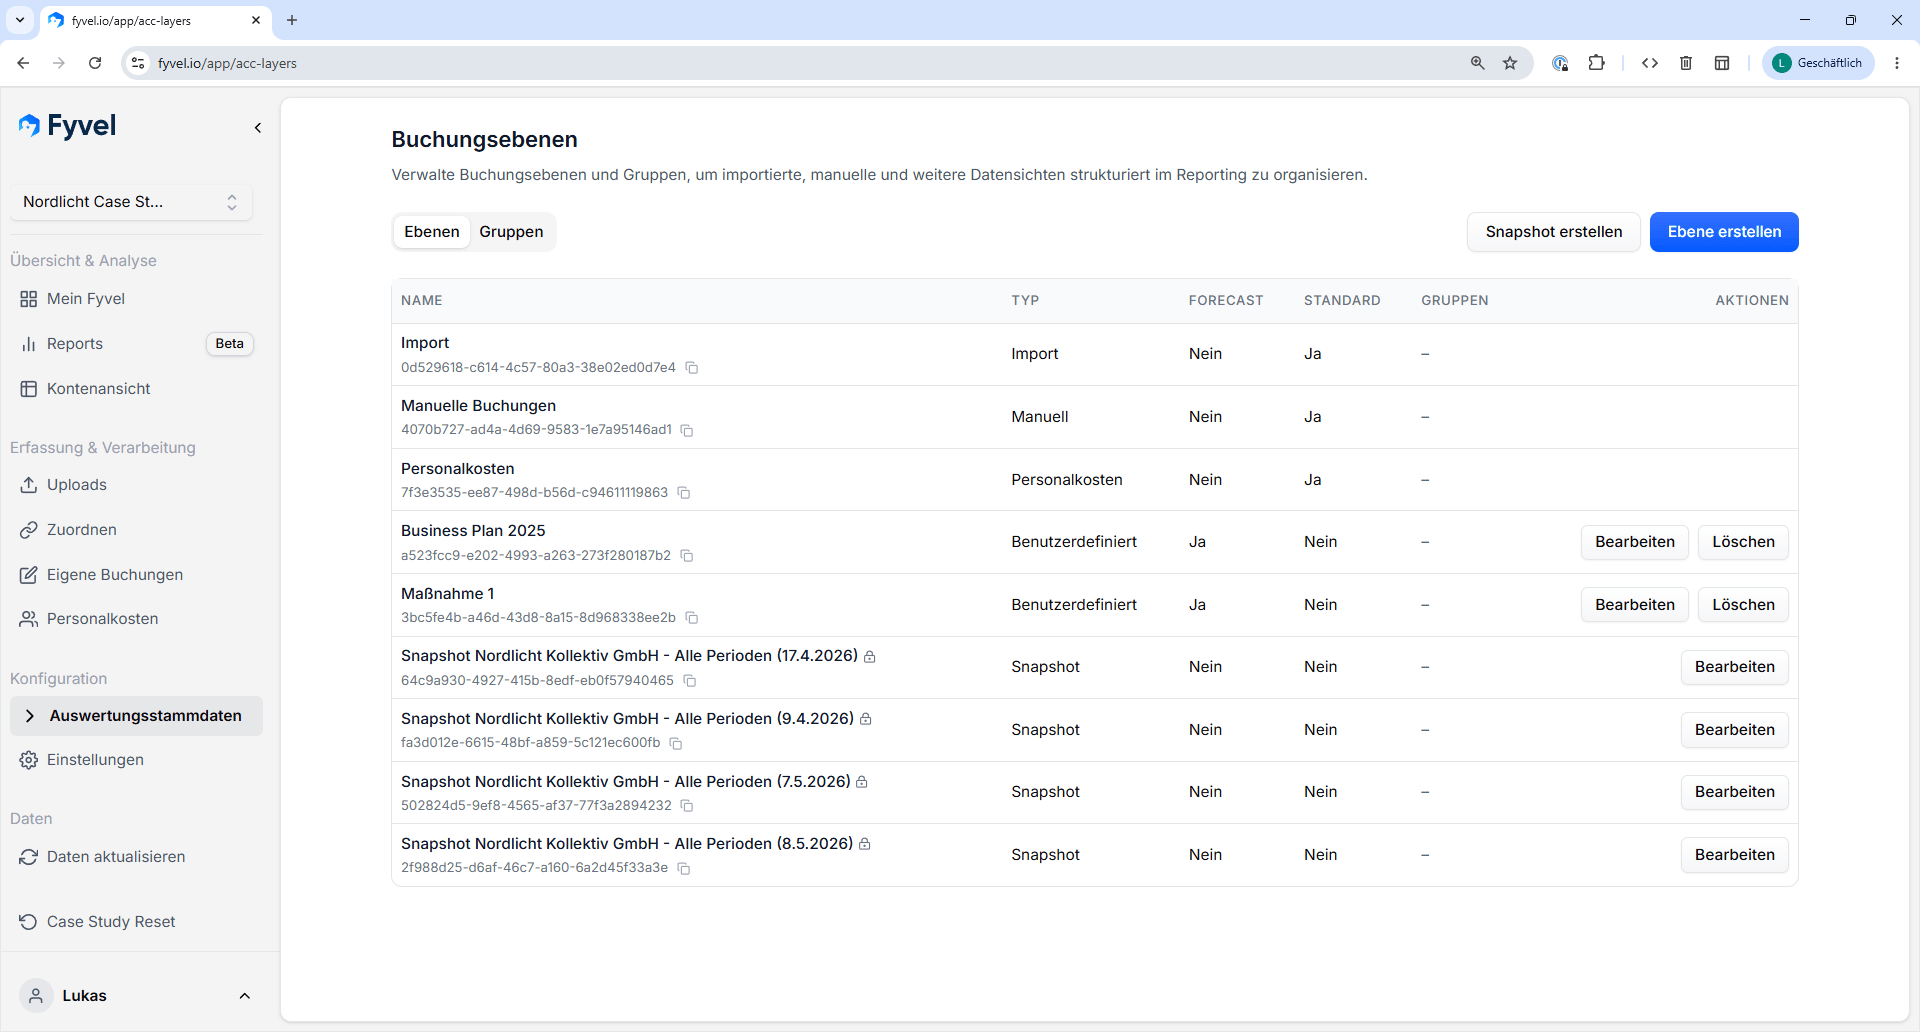Bookmark this page with the star icon

click(x=1510, y=63)
